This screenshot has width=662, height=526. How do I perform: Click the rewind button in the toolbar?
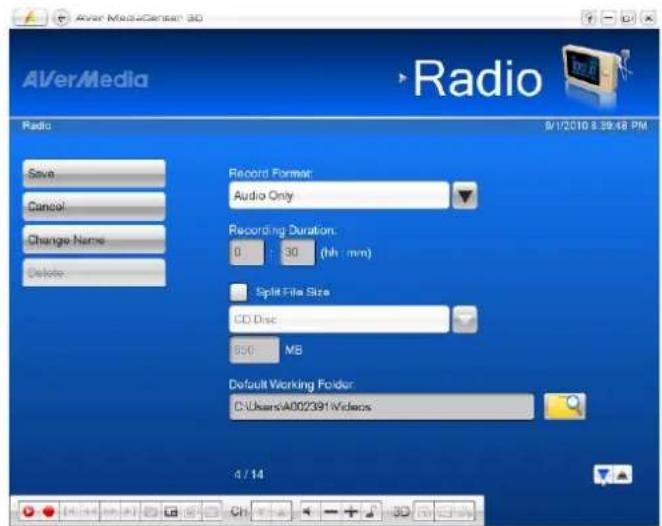point(90,512)
